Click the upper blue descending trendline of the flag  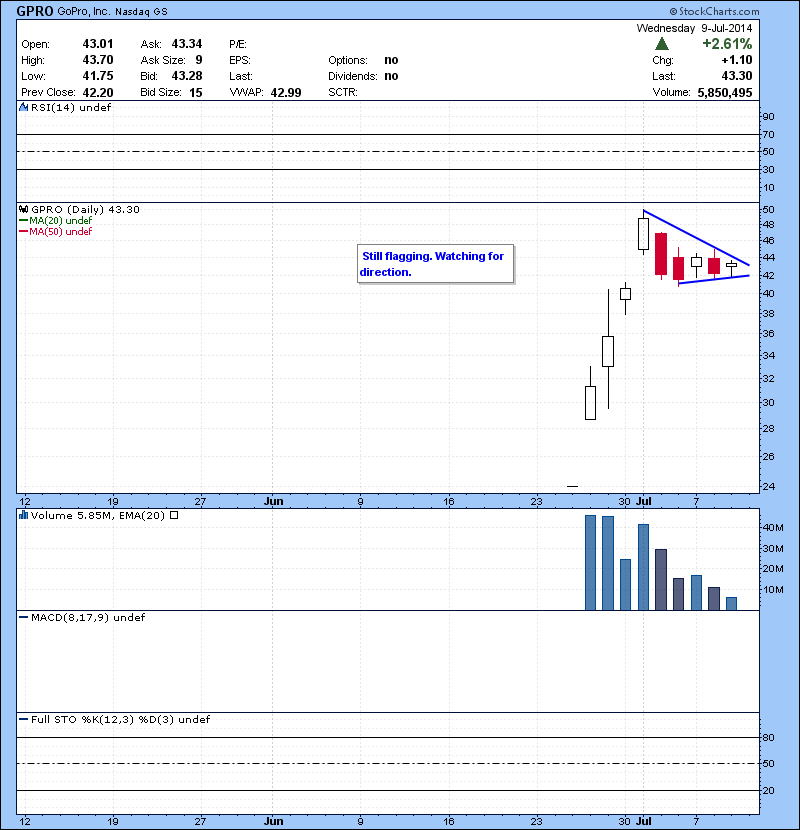pos(696,238)
